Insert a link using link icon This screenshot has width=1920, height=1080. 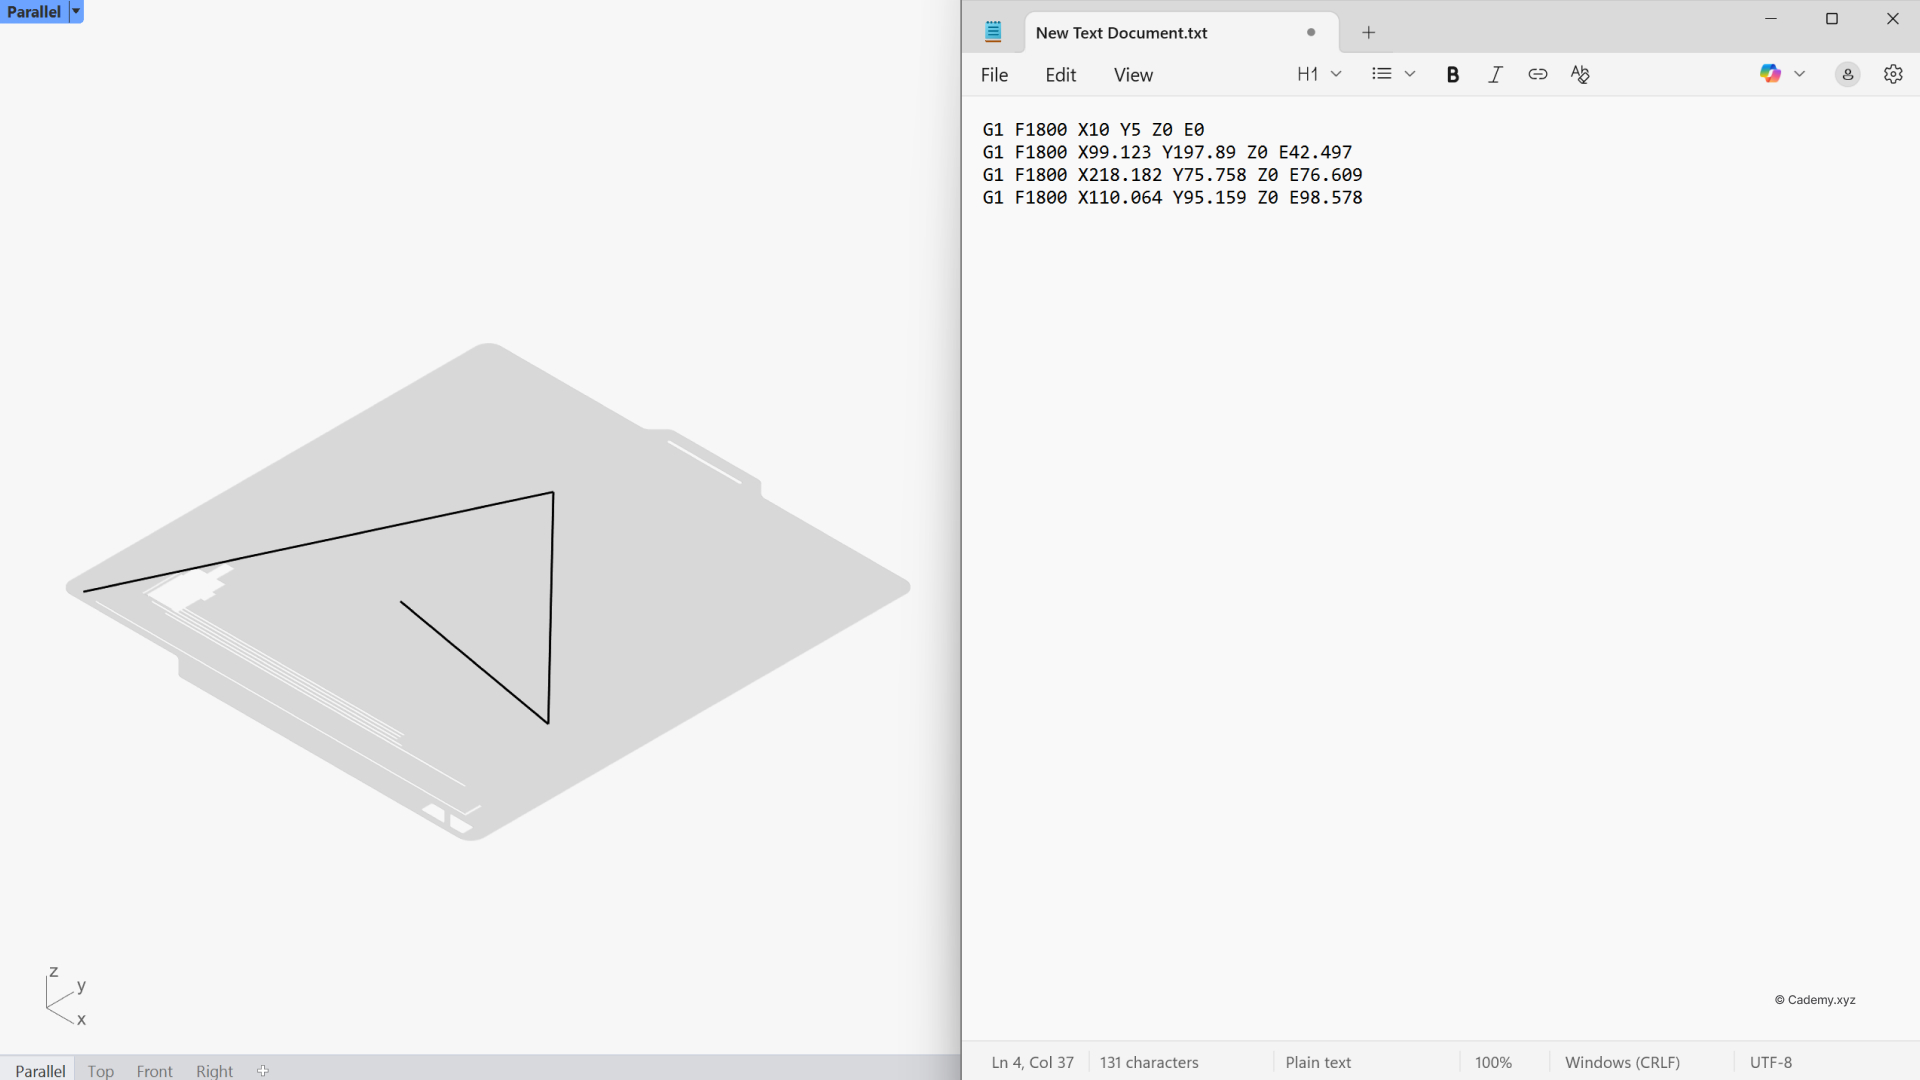[1538, 74]
